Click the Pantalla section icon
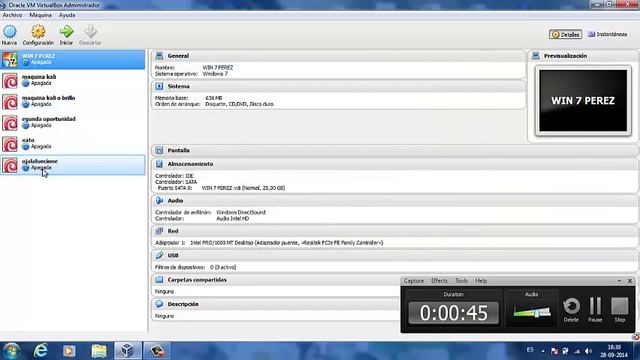The height and width of the screenshot is (360, 640). 159,150
